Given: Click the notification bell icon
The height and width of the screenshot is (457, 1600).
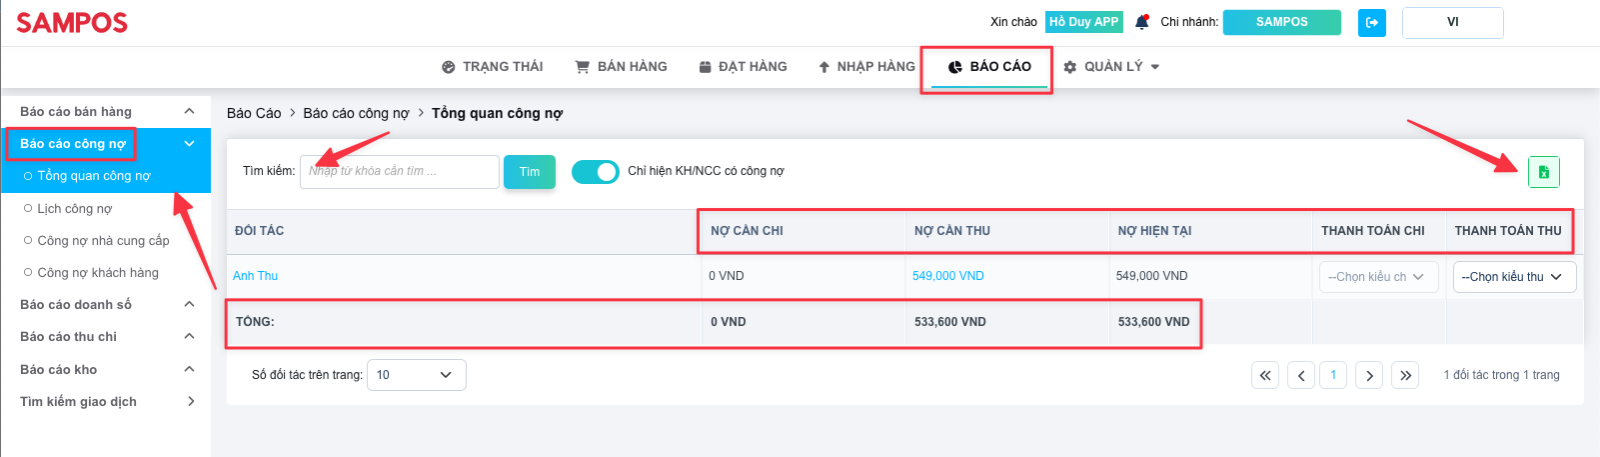Looking at the screenshot, I should click(x=1142, y=21).
